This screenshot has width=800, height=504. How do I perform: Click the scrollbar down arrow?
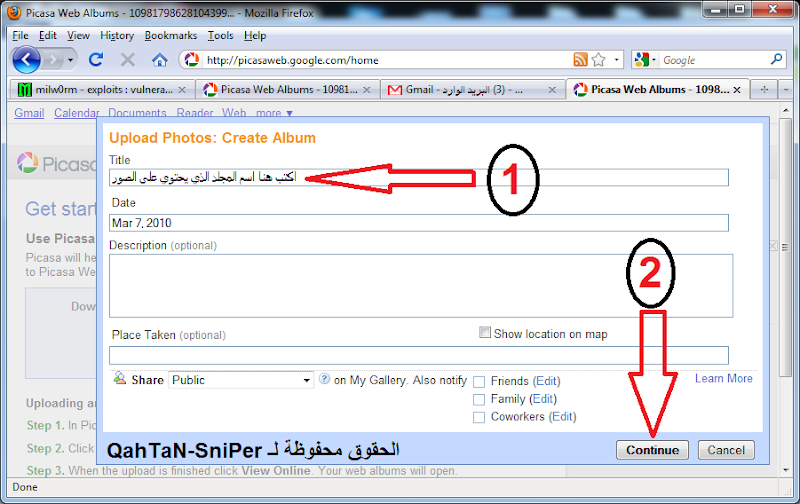click(x=786, y=470)
